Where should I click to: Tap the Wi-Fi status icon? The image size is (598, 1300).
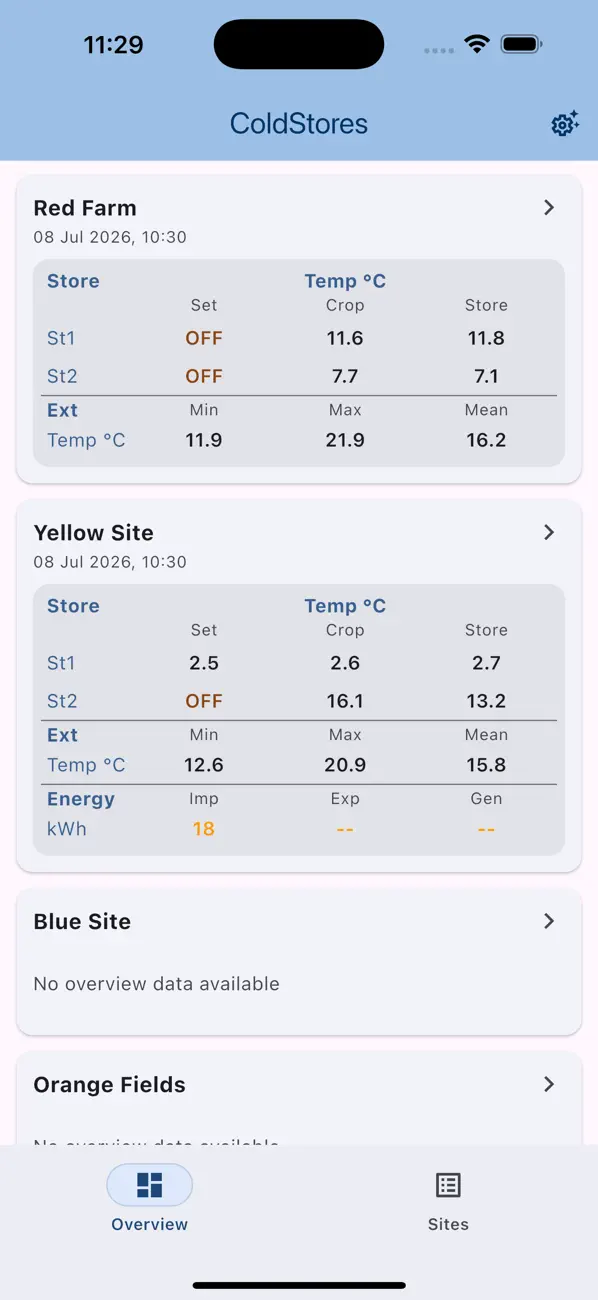pos(477,44)
